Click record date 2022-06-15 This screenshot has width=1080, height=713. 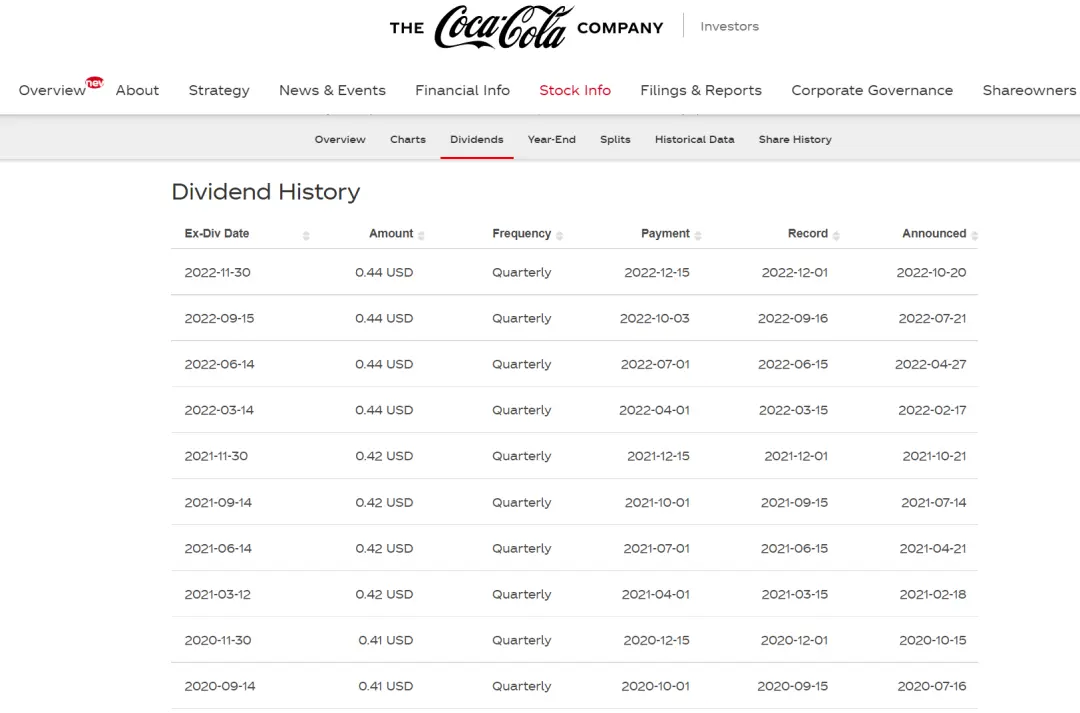click(x=793, y=364)
